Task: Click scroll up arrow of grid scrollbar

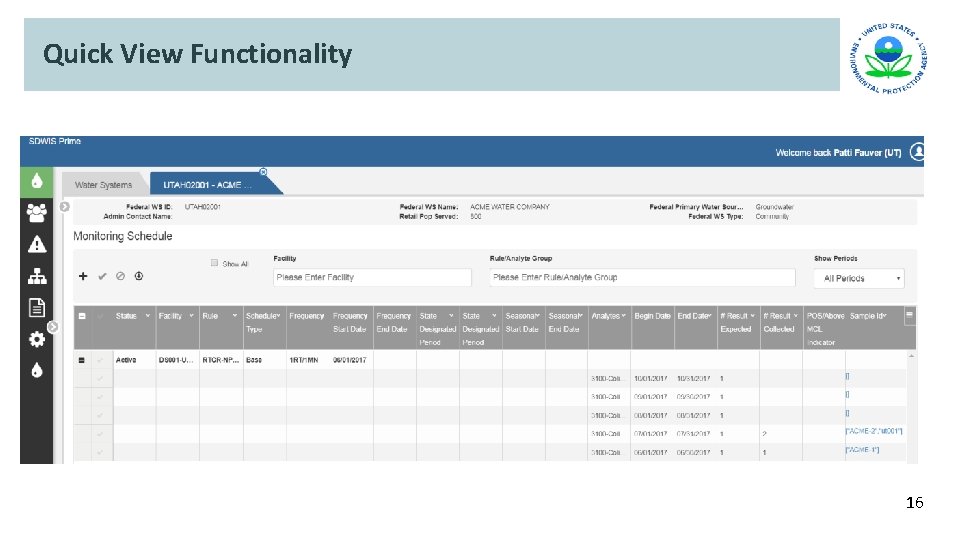Action: click(x=911, y=356)
